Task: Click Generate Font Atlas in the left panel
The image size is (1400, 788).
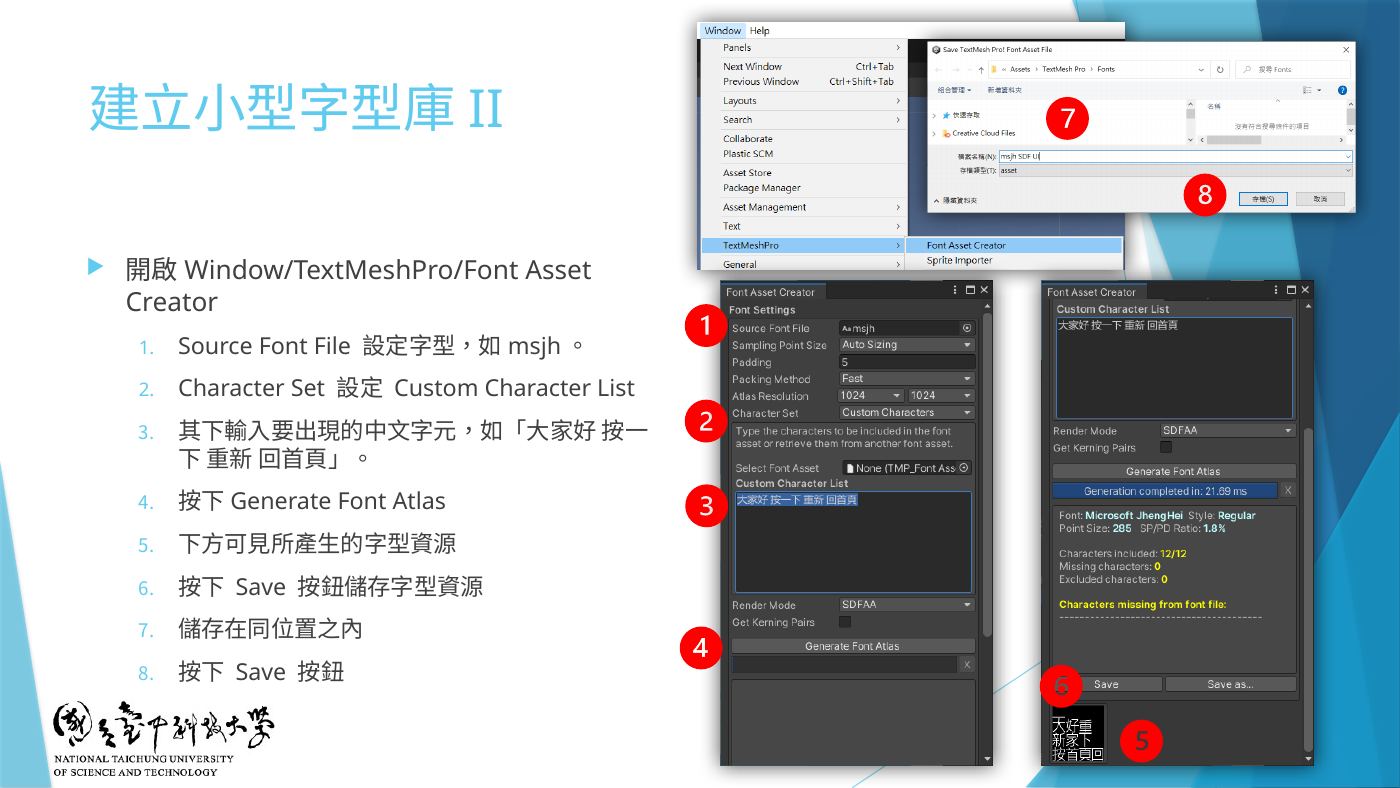Action: (x=852, y=646)
